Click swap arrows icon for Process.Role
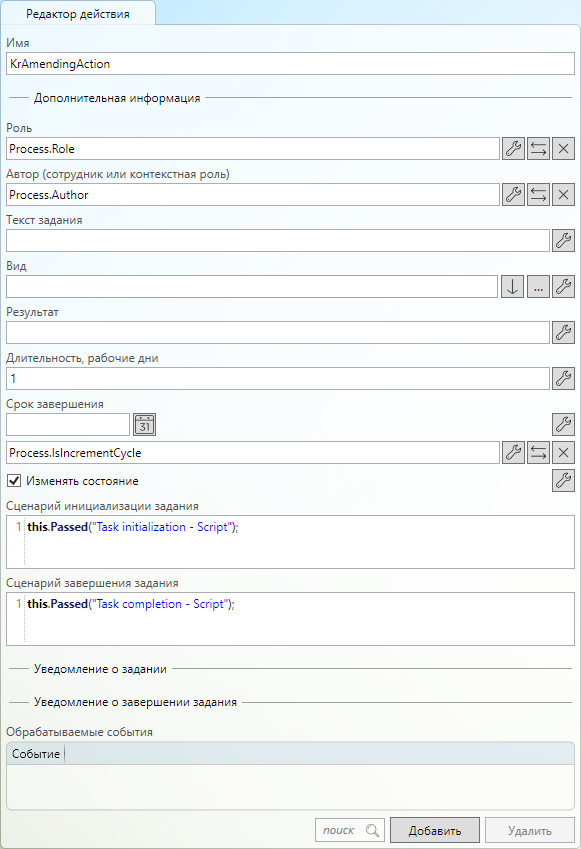 click(538, 148)
